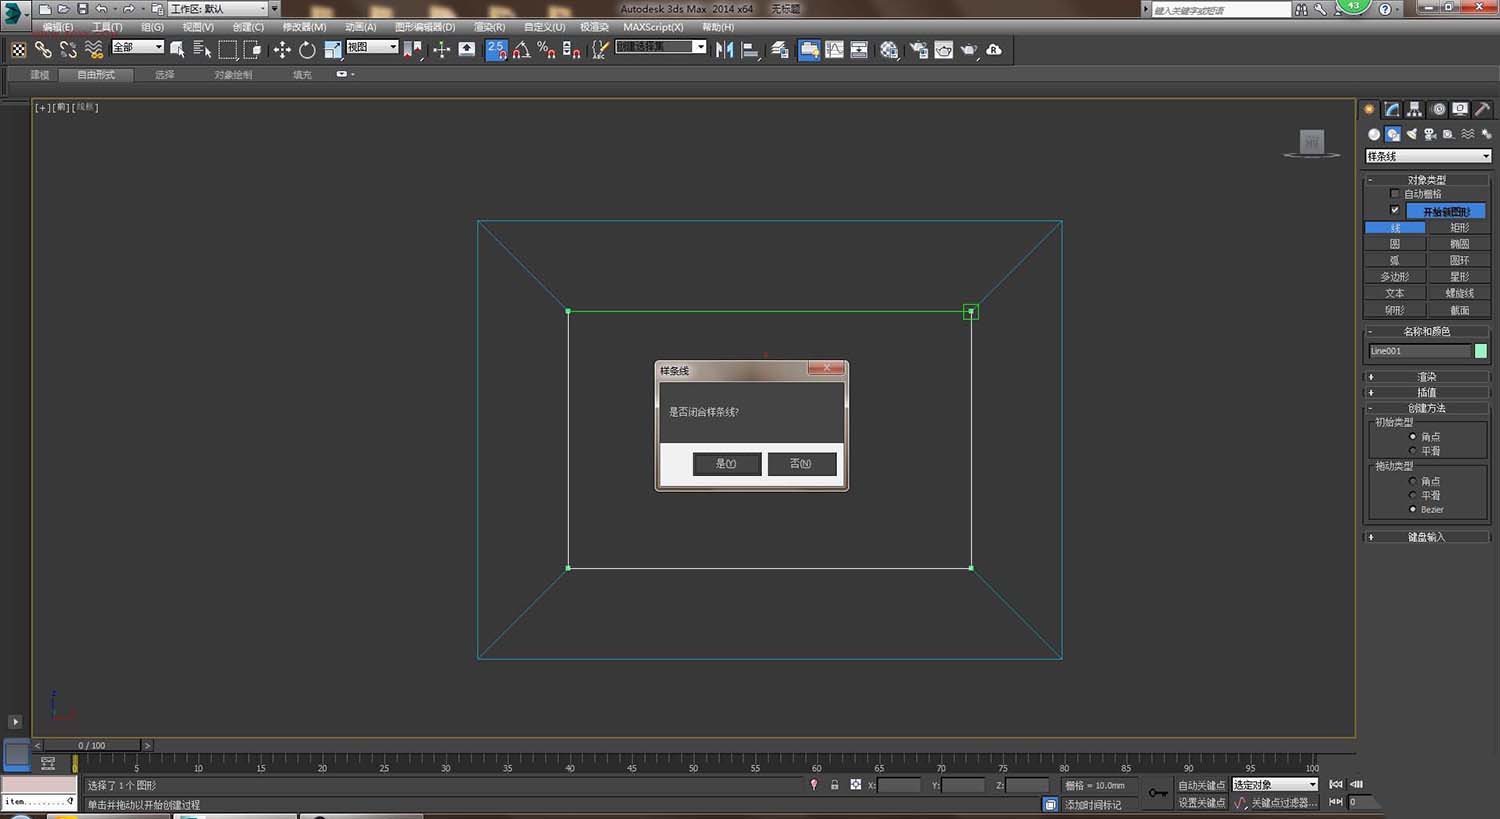
Task: Click the selection lock icon in status bar
Action: (x=834, y=785)
